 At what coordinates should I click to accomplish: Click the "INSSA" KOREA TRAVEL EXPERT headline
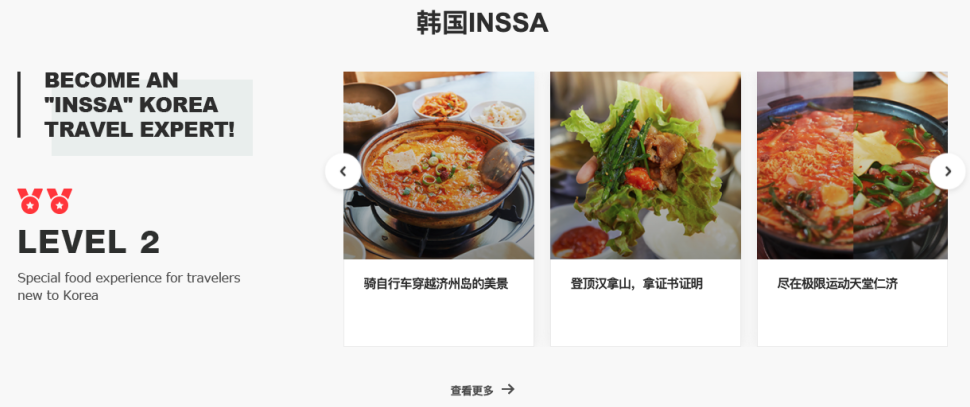coord(140,105)
